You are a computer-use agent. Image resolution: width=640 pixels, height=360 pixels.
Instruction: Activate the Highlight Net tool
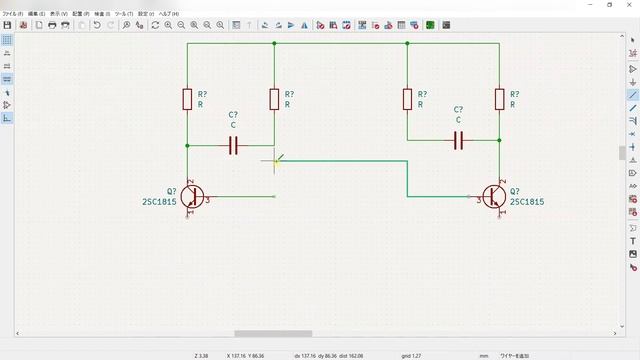point(633,53)
